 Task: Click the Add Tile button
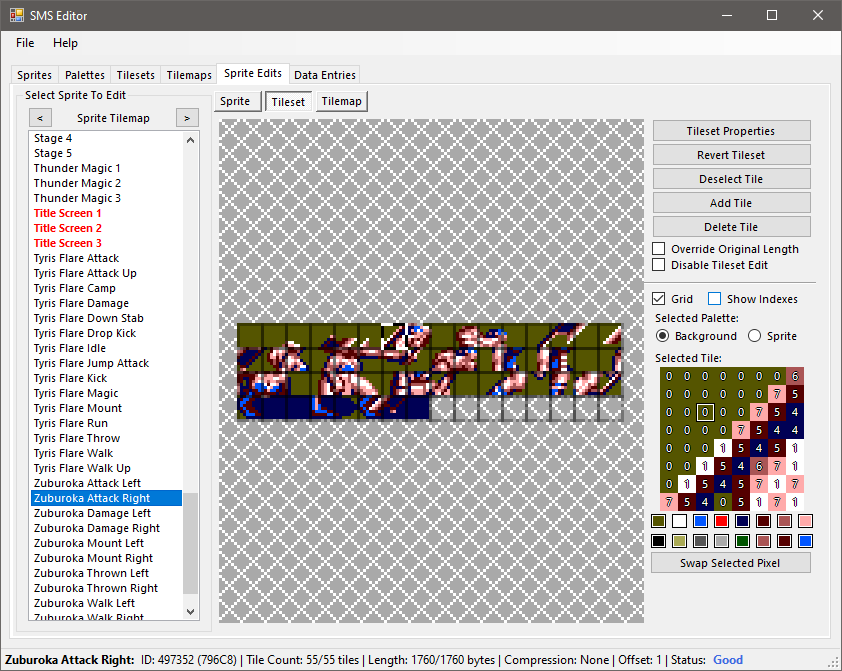coord(731,203)
